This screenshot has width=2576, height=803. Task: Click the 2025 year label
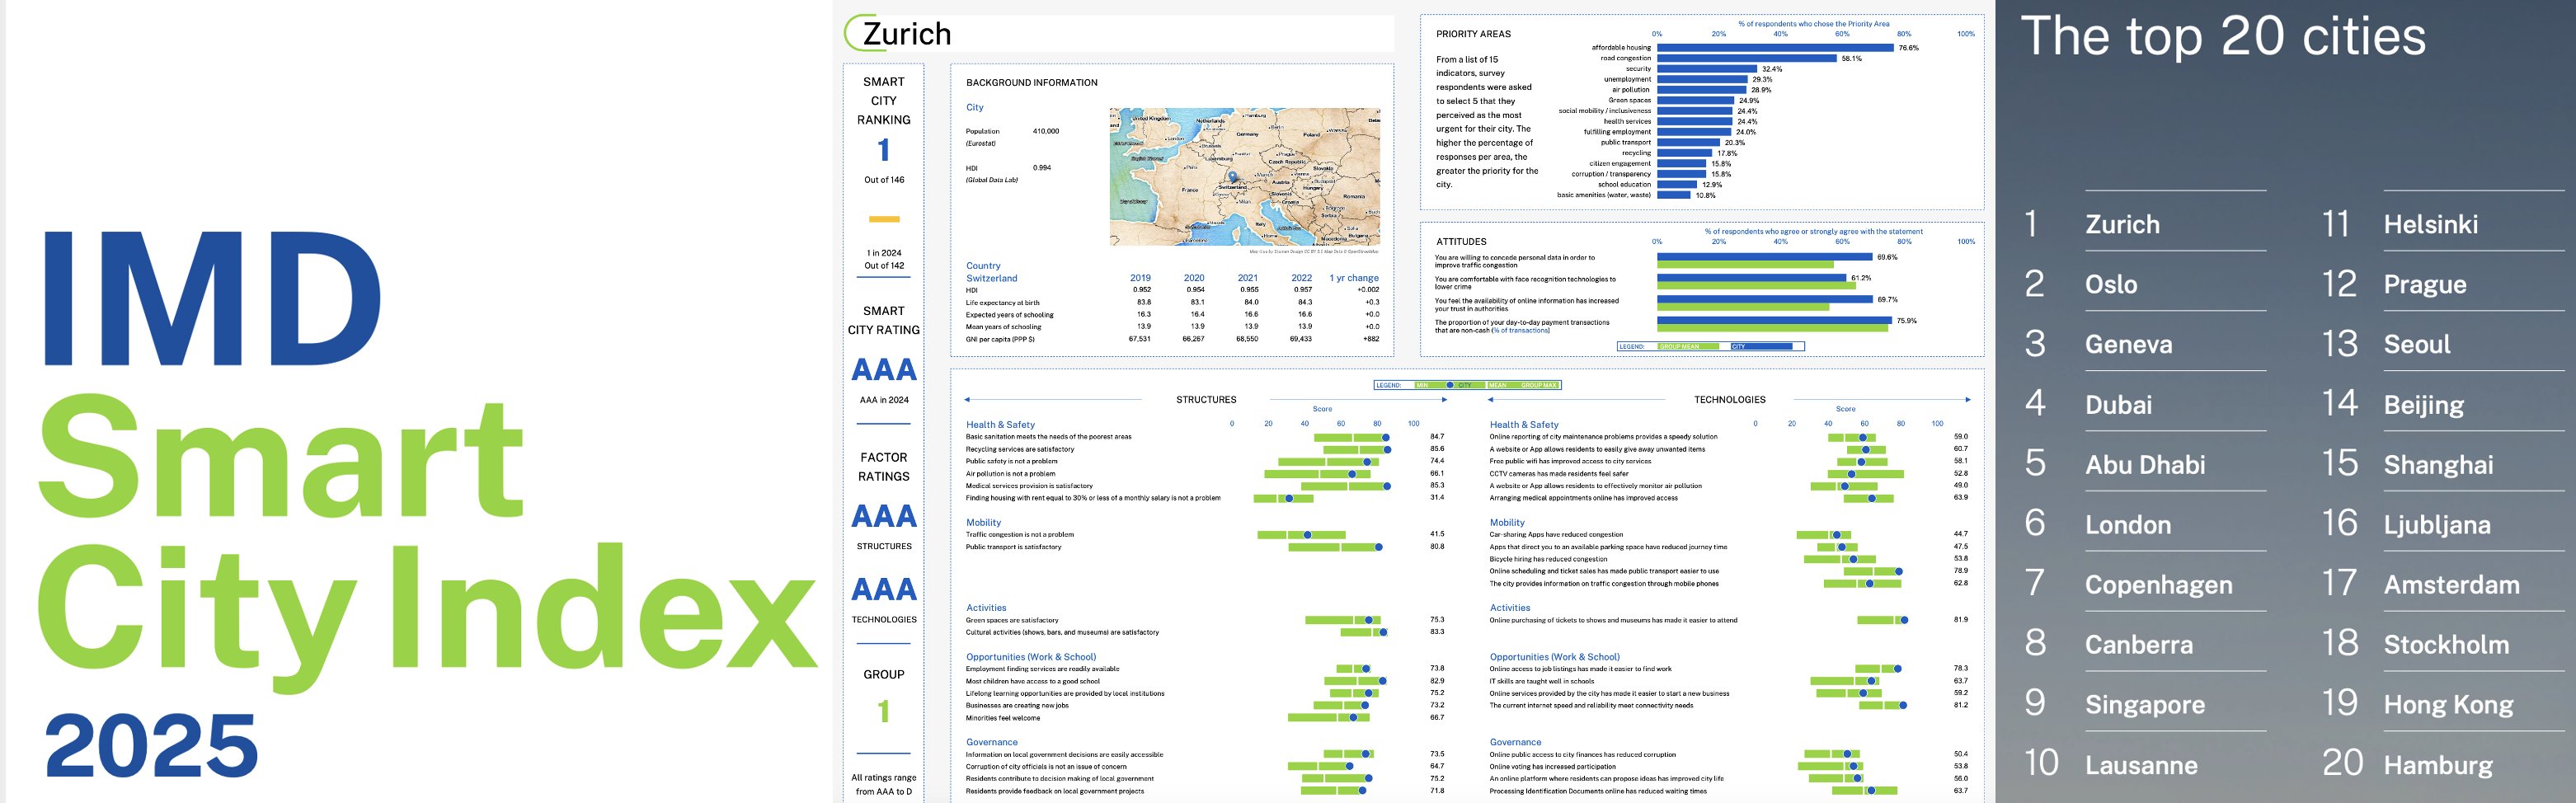click(x=151, y=746)
